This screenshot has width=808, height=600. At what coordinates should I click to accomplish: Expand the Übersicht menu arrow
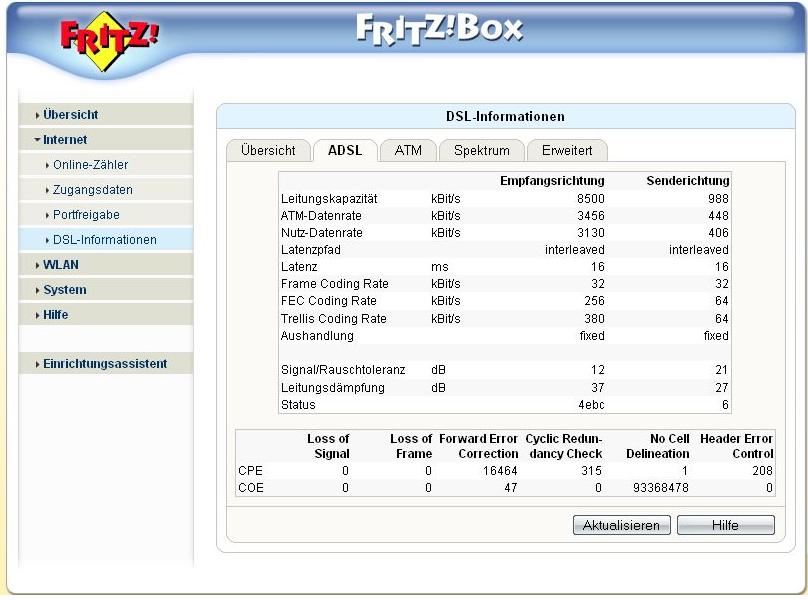tap(38, 115)
